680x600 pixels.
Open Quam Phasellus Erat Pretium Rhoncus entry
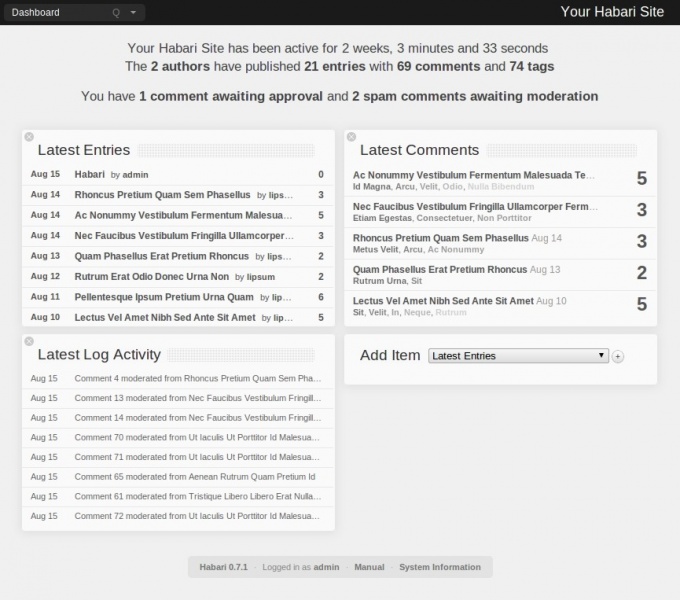pyautogui.click(x=161, y=256)
